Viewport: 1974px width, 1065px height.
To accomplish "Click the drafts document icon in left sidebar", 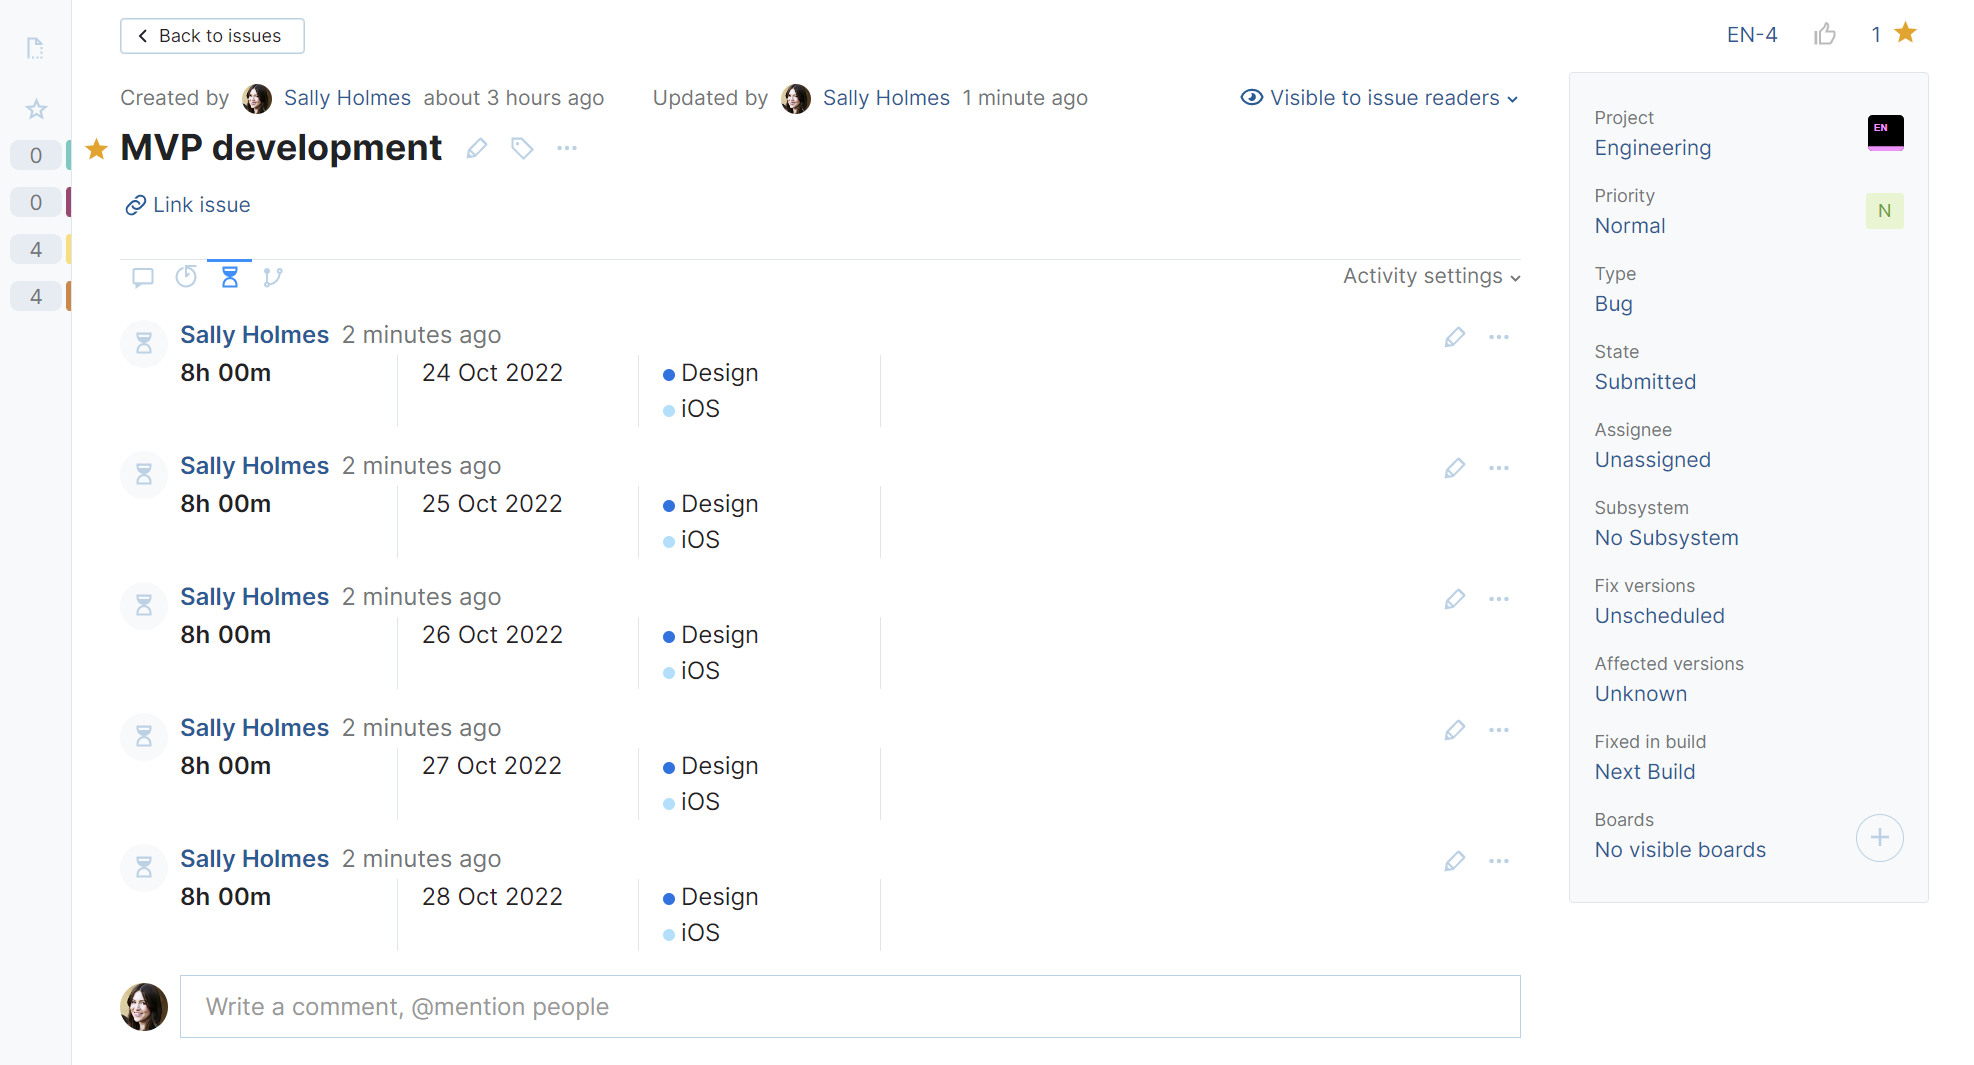I will pos(35,48).
